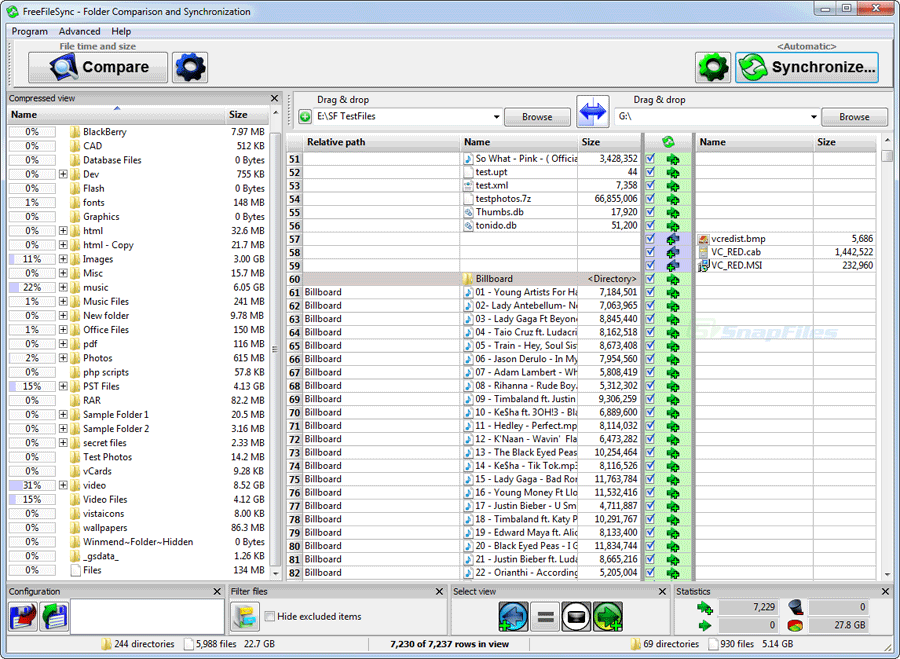Change sync action for So What - Pink row
The width and height of the screenshot is (900, 659).
[673, 159]
